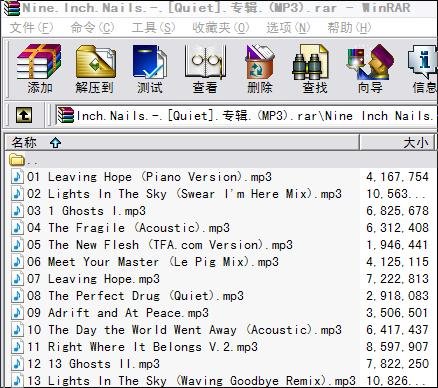Select 04 The Fragile (Acoustic).mp3

click(x=128, y=228)
